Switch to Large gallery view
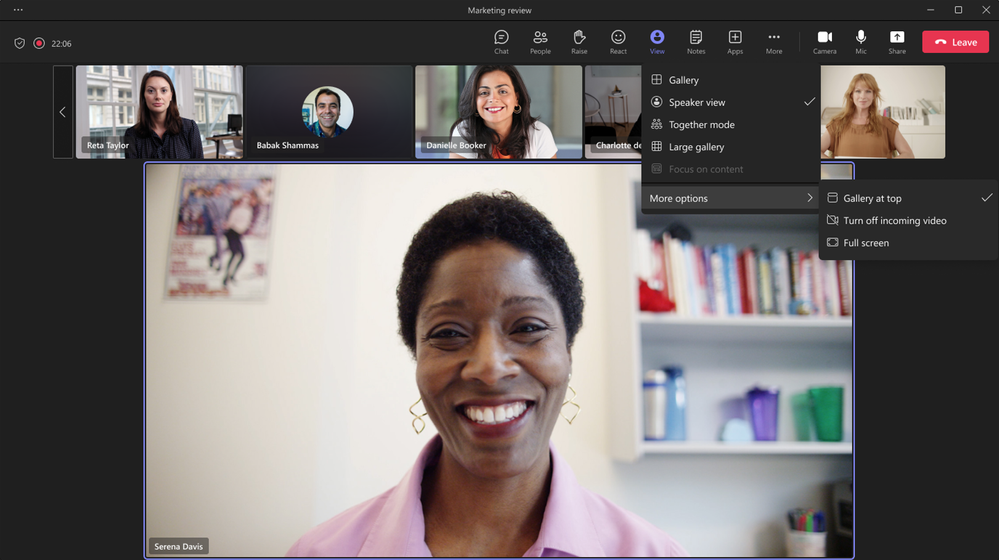 696,147
